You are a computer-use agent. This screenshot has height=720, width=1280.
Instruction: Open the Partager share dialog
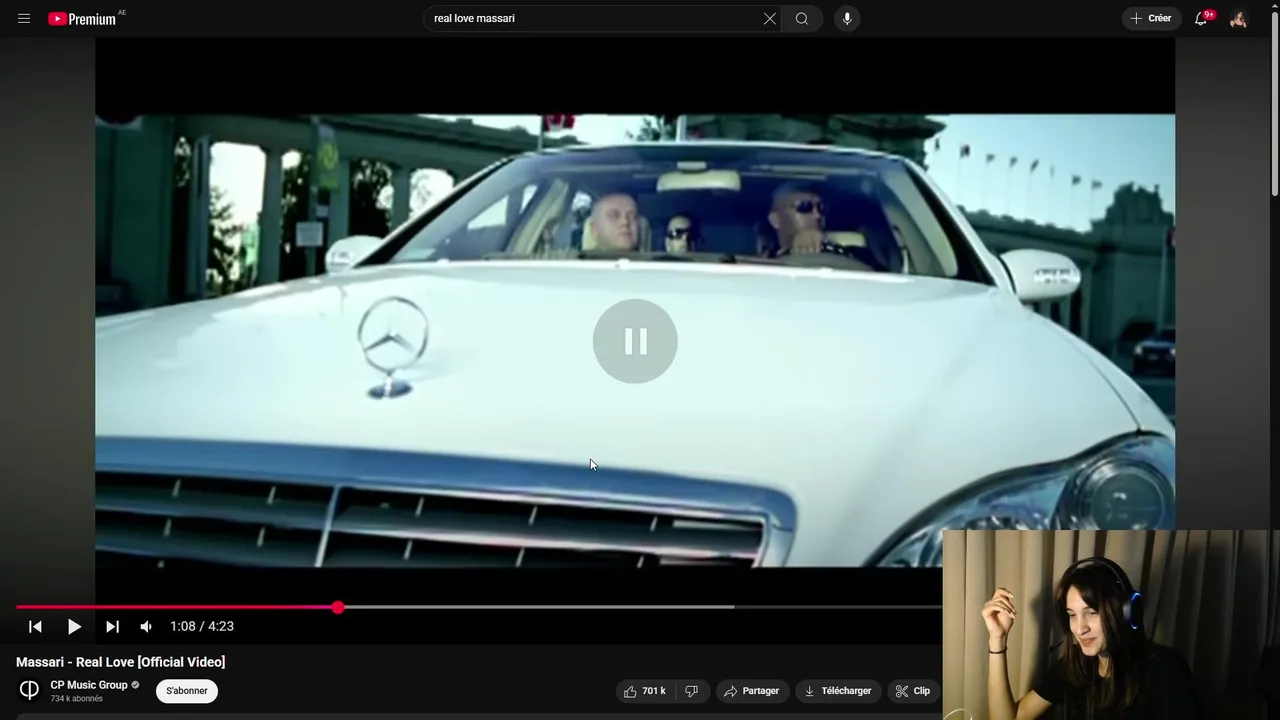[751, 691]
